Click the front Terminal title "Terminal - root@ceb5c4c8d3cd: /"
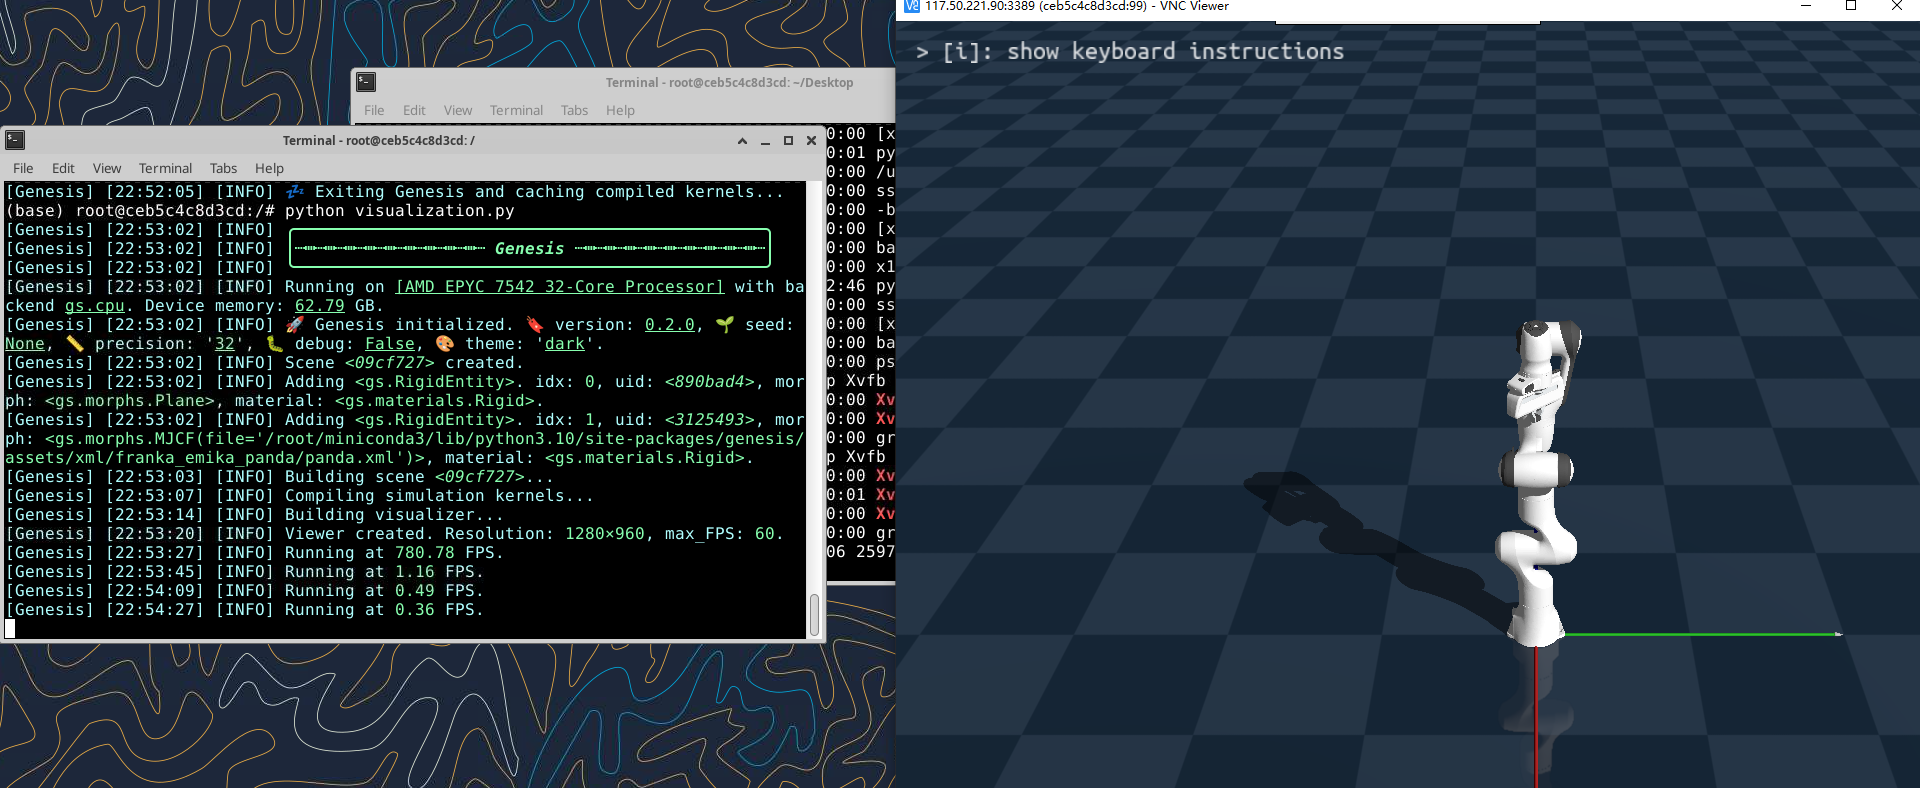Screen dimensions: 1920x788 [379, 141]
